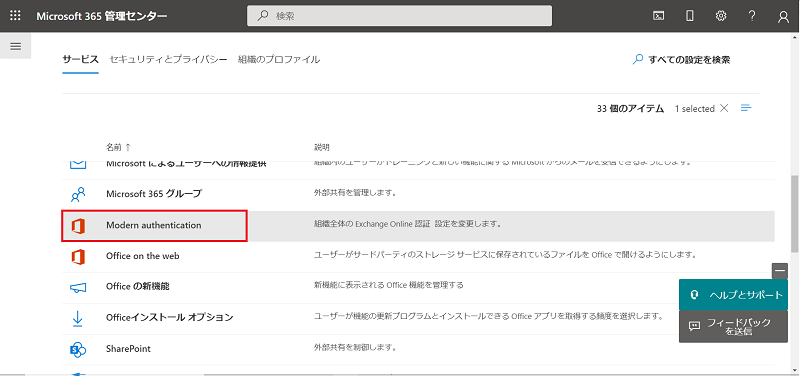Click the Microsoft 365 グループ people icon
Screen dimensions: 800x376
coord(78,194)
